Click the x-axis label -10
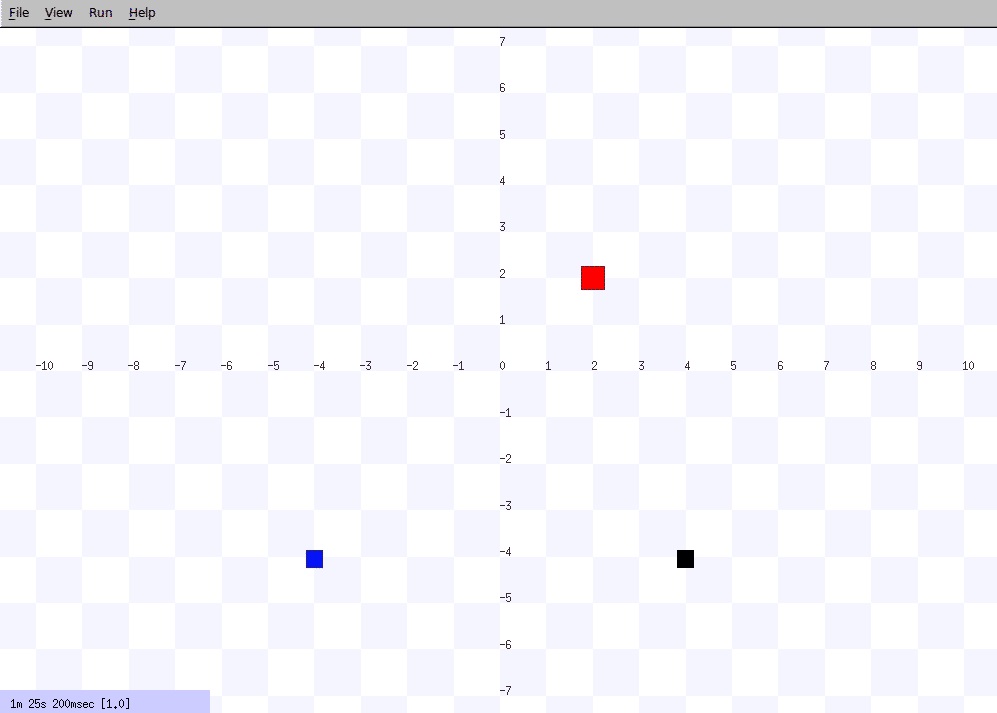 [45, 366]
